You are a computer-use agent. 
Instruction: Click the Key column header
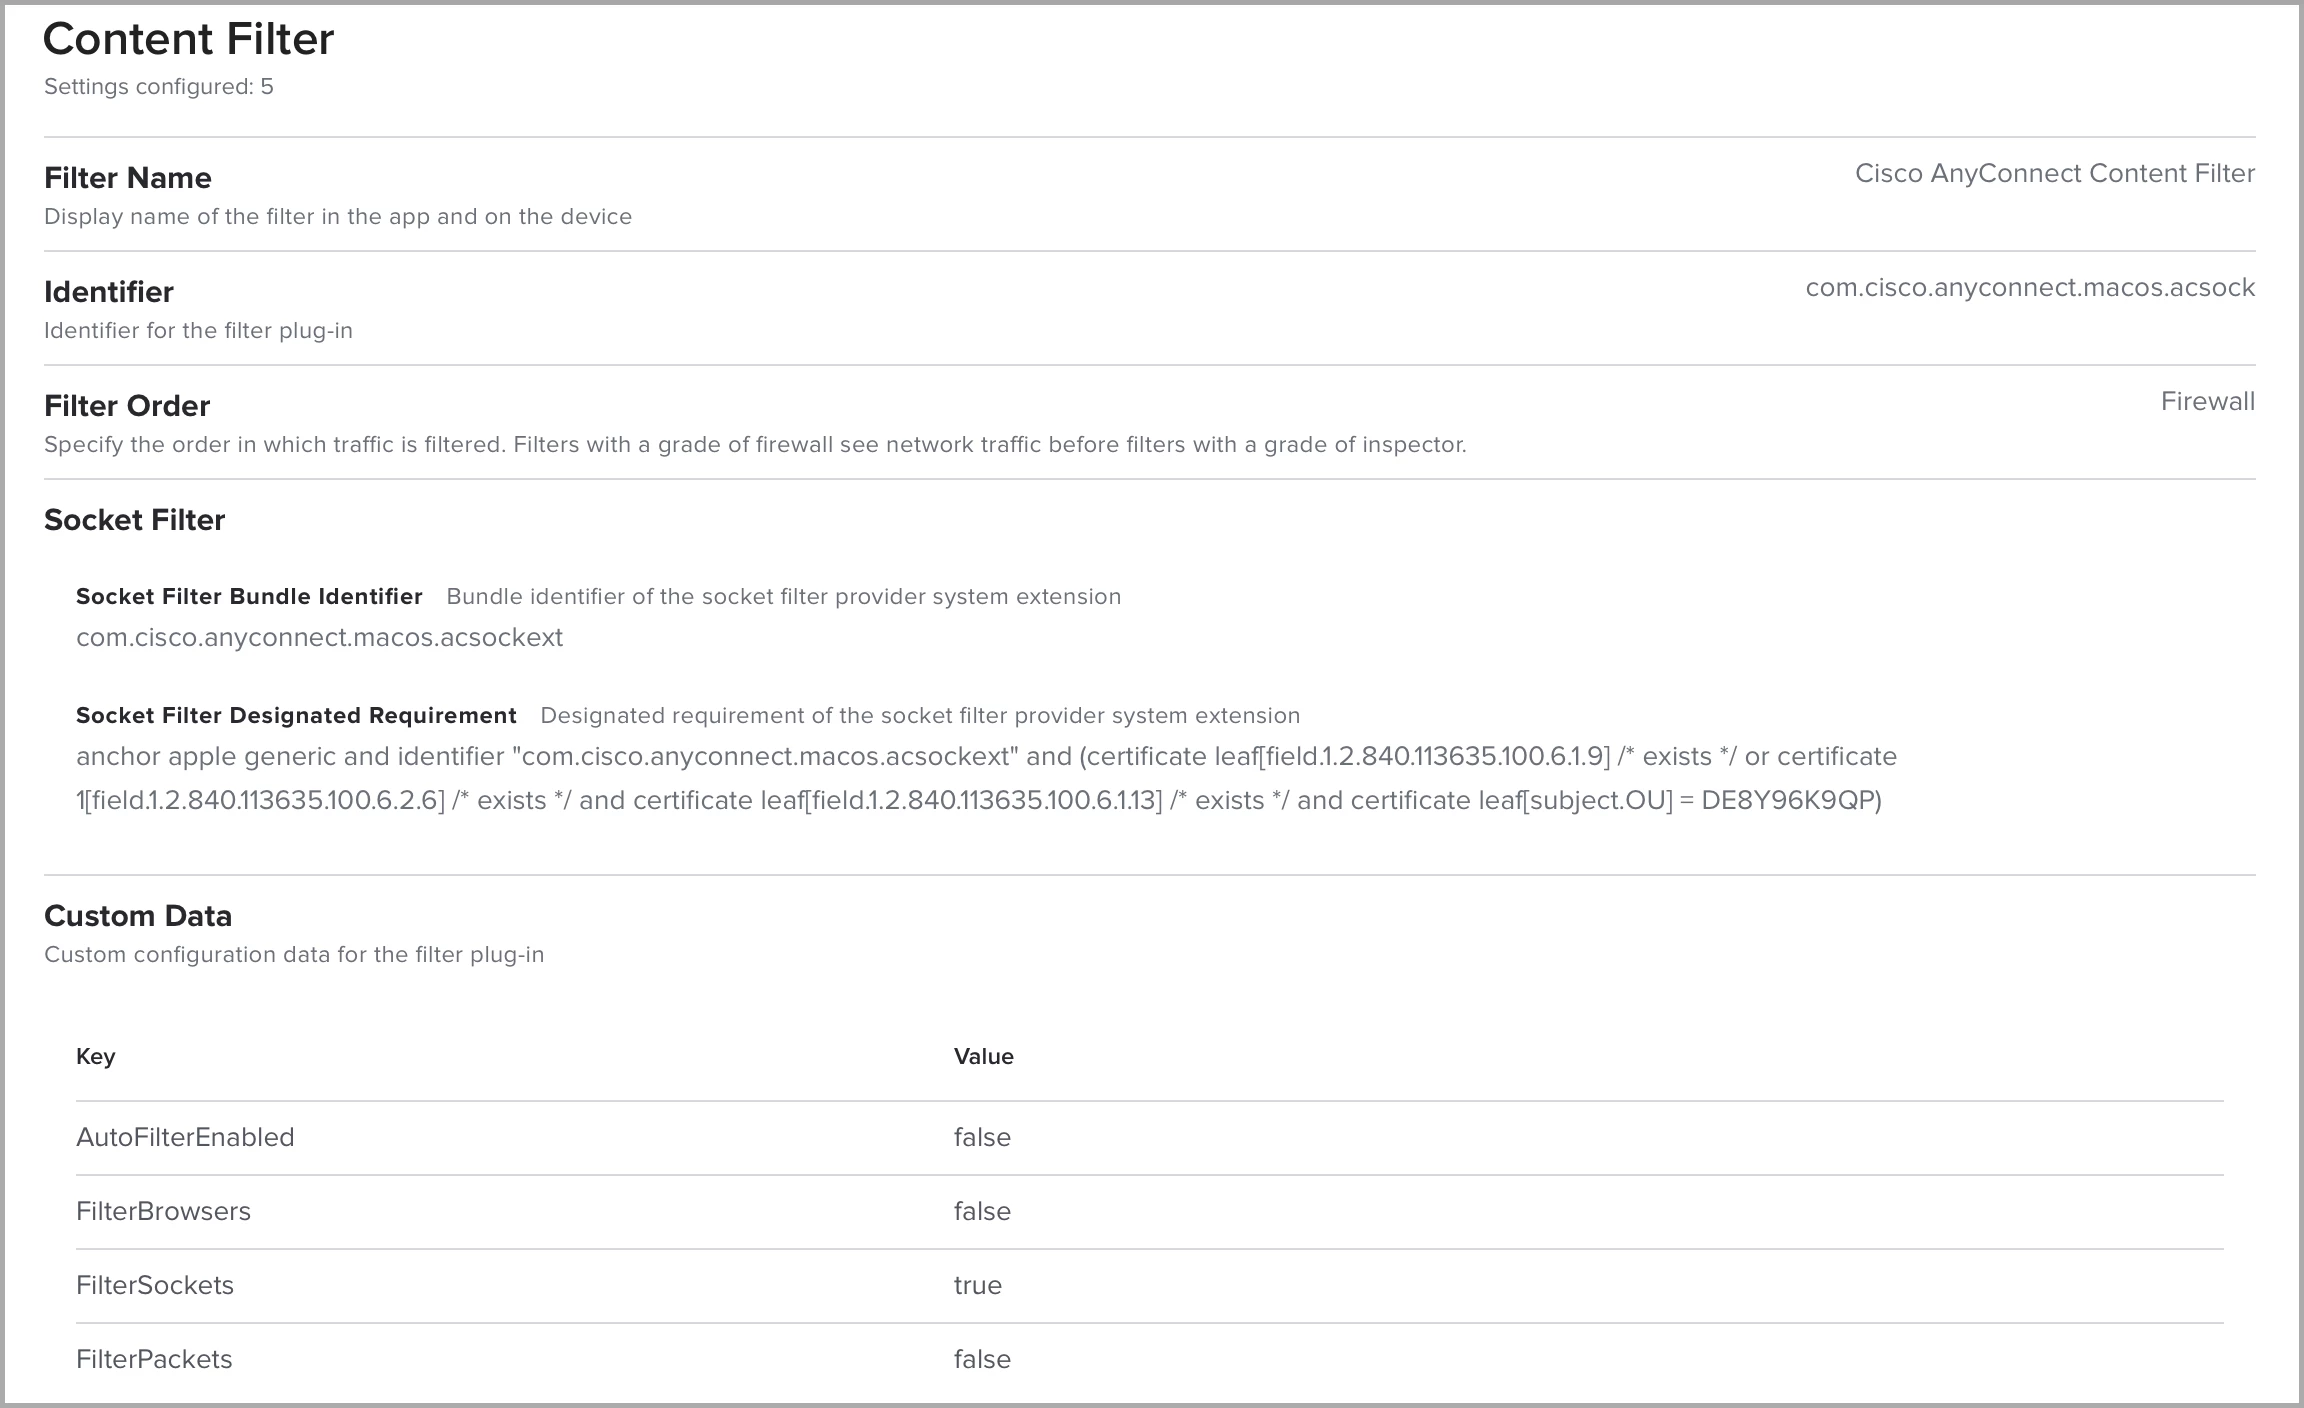tap(96, 1057)
